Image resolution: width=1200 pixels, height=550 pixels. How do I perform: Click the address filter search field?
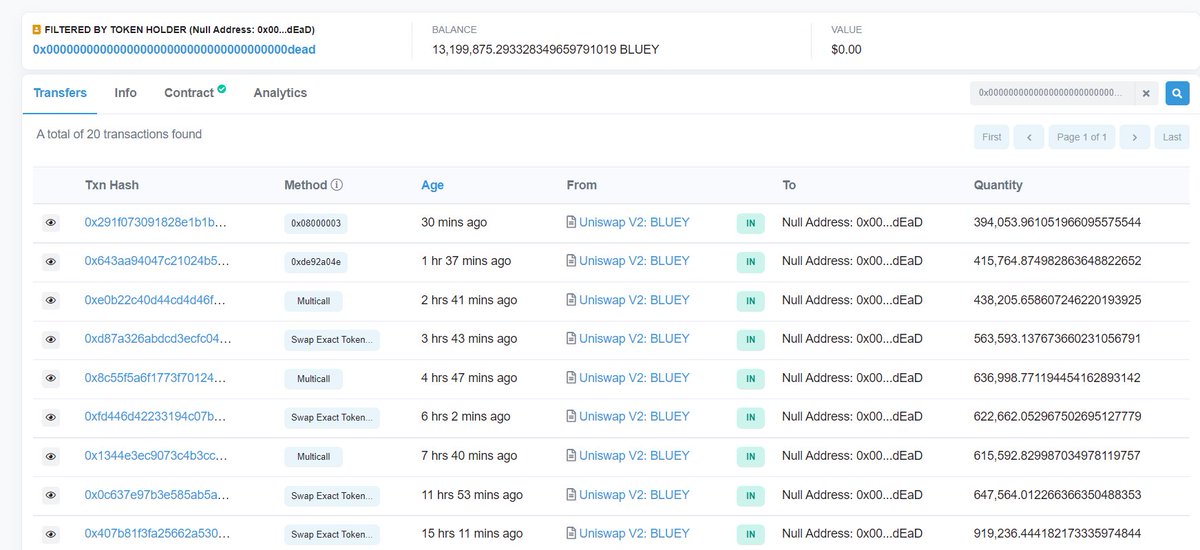1052,93
